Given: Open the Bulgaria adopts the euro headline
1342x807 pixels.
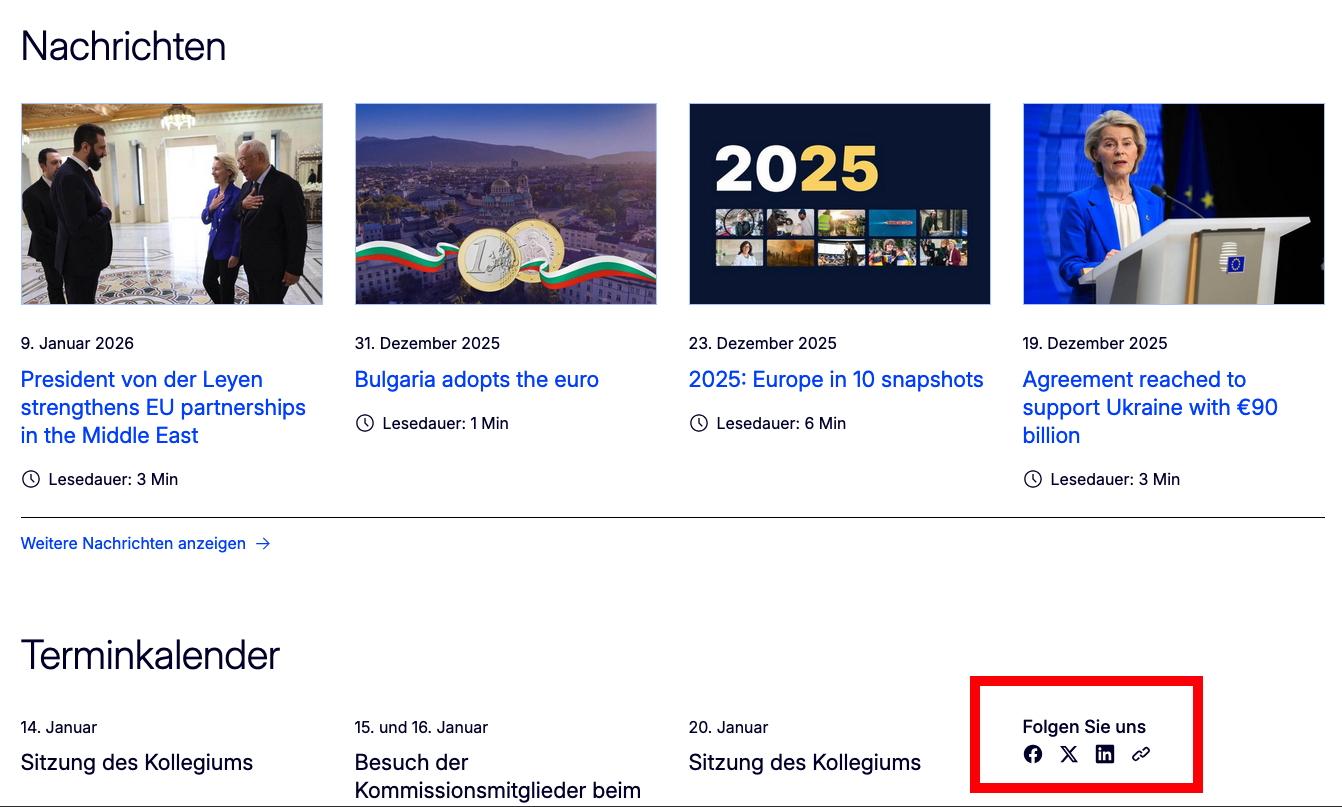Looking at the screenshot, I should pyautogui.click(x=476, y=380).
